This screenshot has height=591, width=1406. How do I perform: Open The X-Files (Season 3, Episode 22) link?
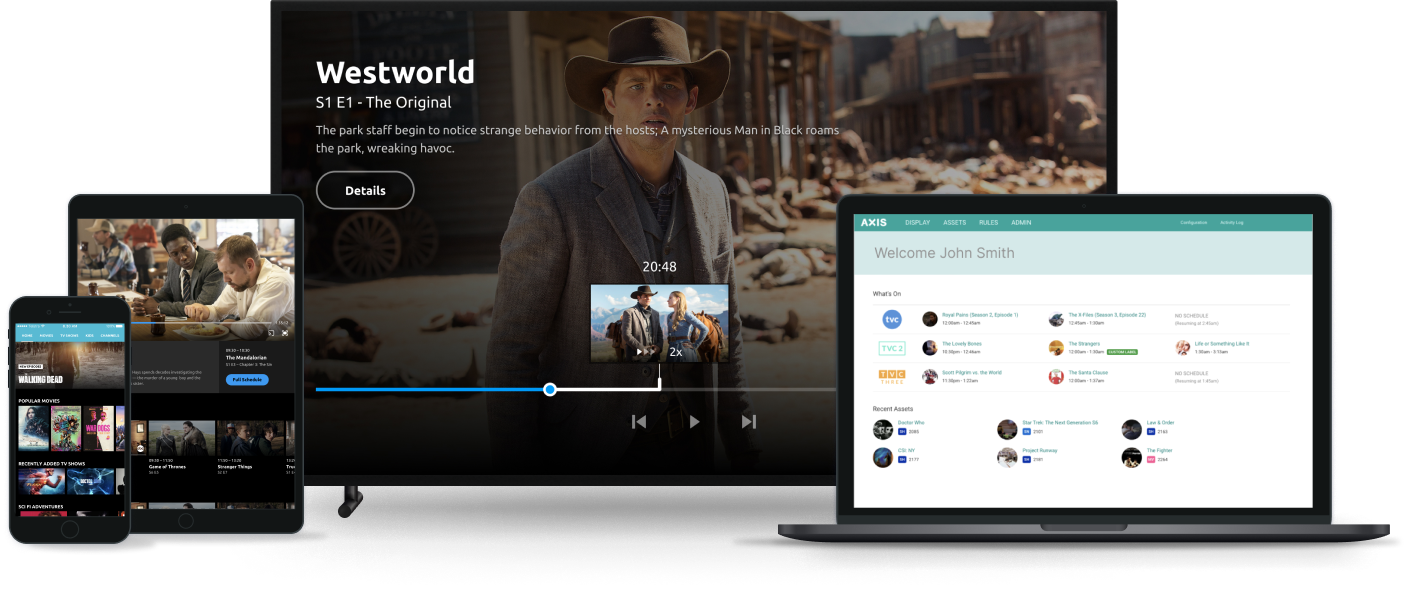(1107, 315)
